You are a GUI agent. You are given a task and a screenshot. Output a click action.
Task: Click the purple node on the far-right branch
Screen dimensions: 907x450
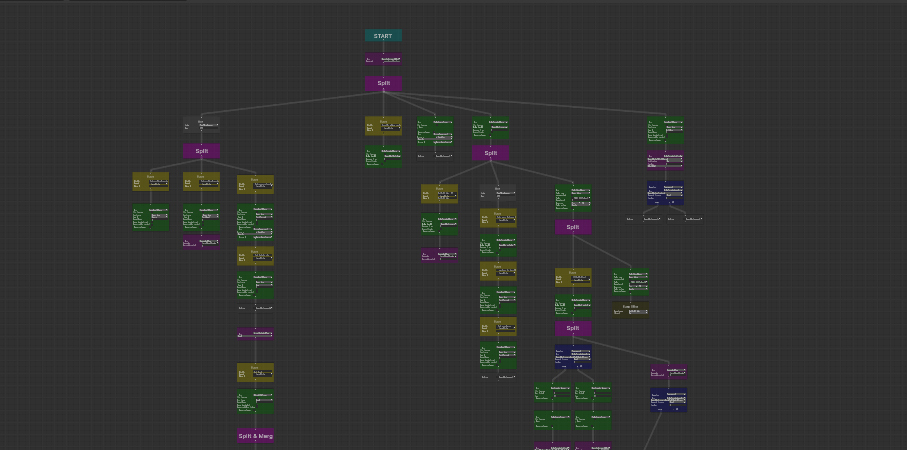(x=665, y=159)
